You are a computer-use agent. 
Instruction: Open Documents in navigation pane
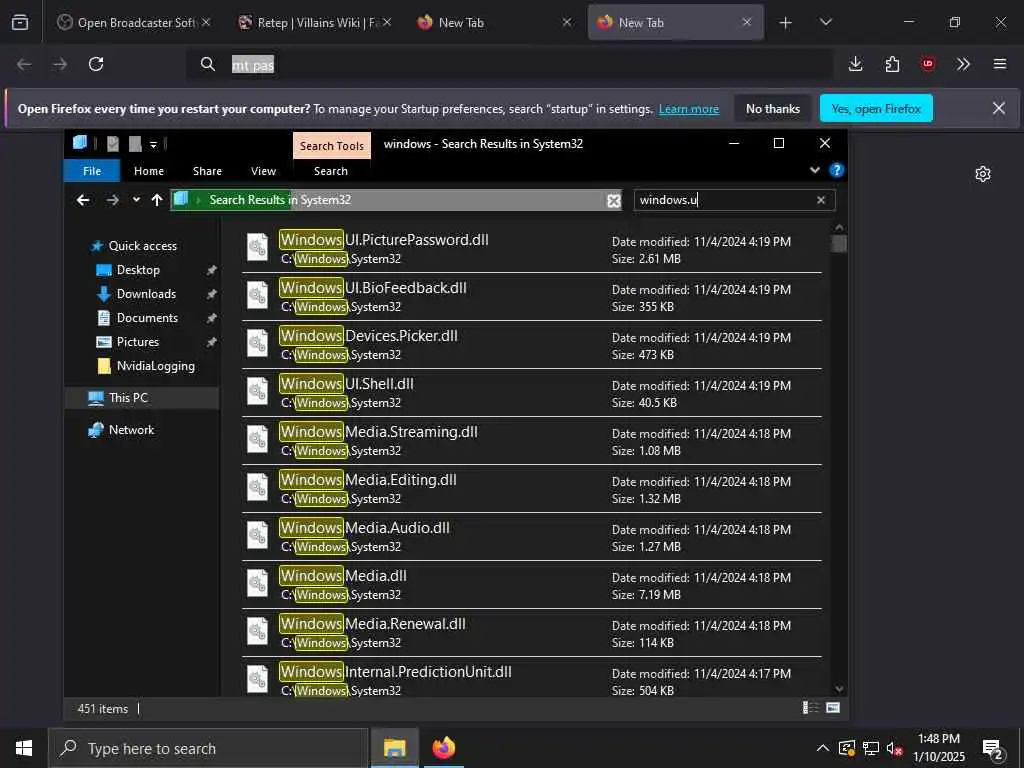pos(147,318)
